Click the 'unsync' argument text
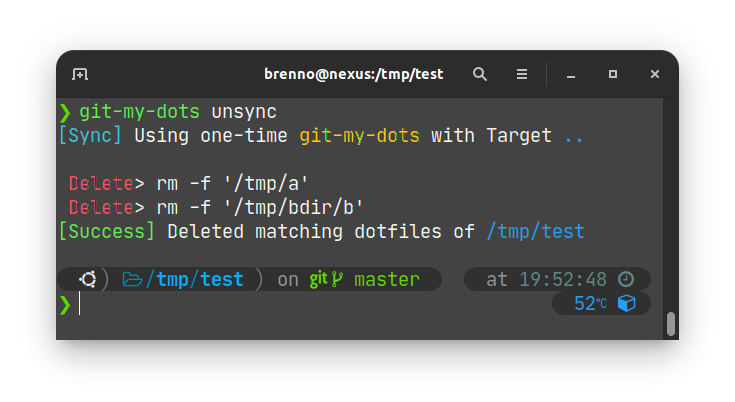 [244, 112]
